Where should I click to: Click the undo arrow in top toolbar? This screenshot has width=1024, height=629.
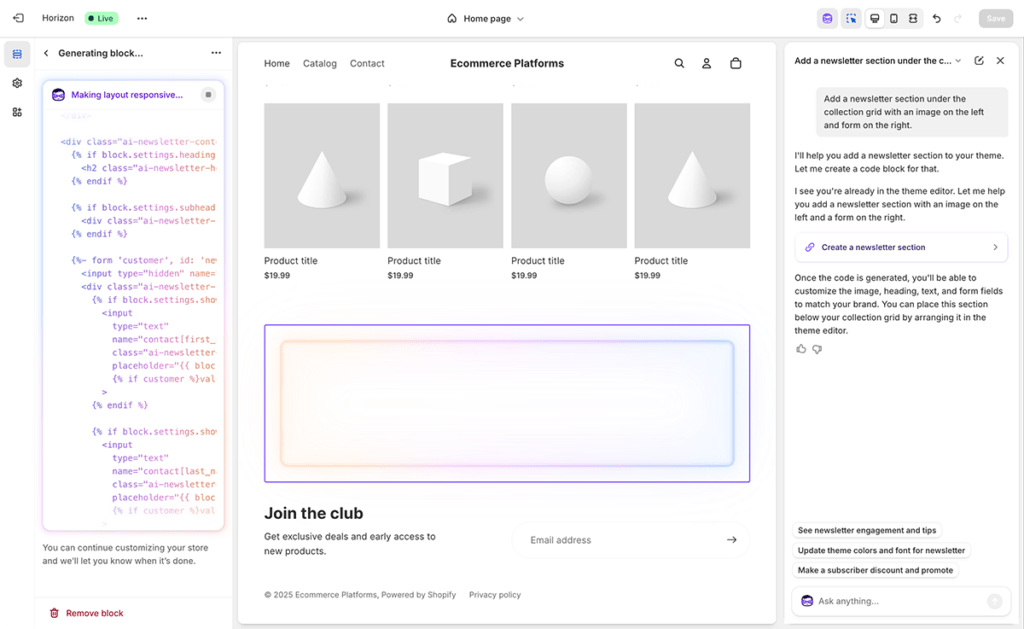pos(936,18)
